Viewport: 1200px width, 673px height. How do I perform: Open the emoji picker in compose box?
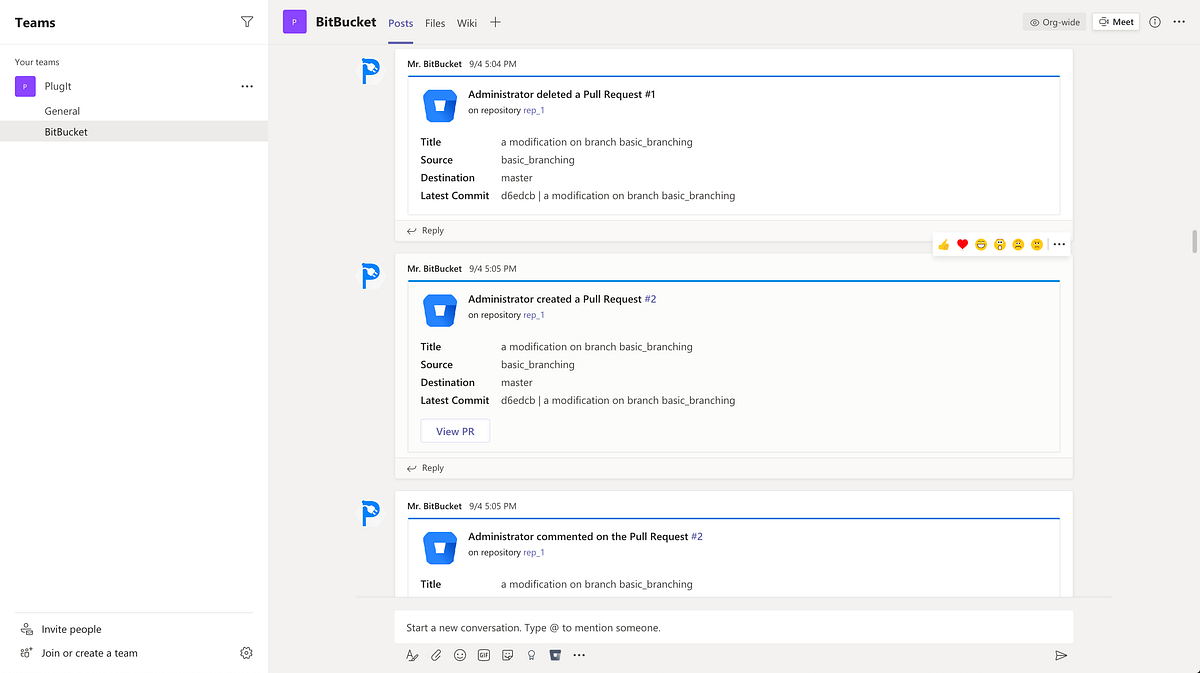tap(460, 655)
